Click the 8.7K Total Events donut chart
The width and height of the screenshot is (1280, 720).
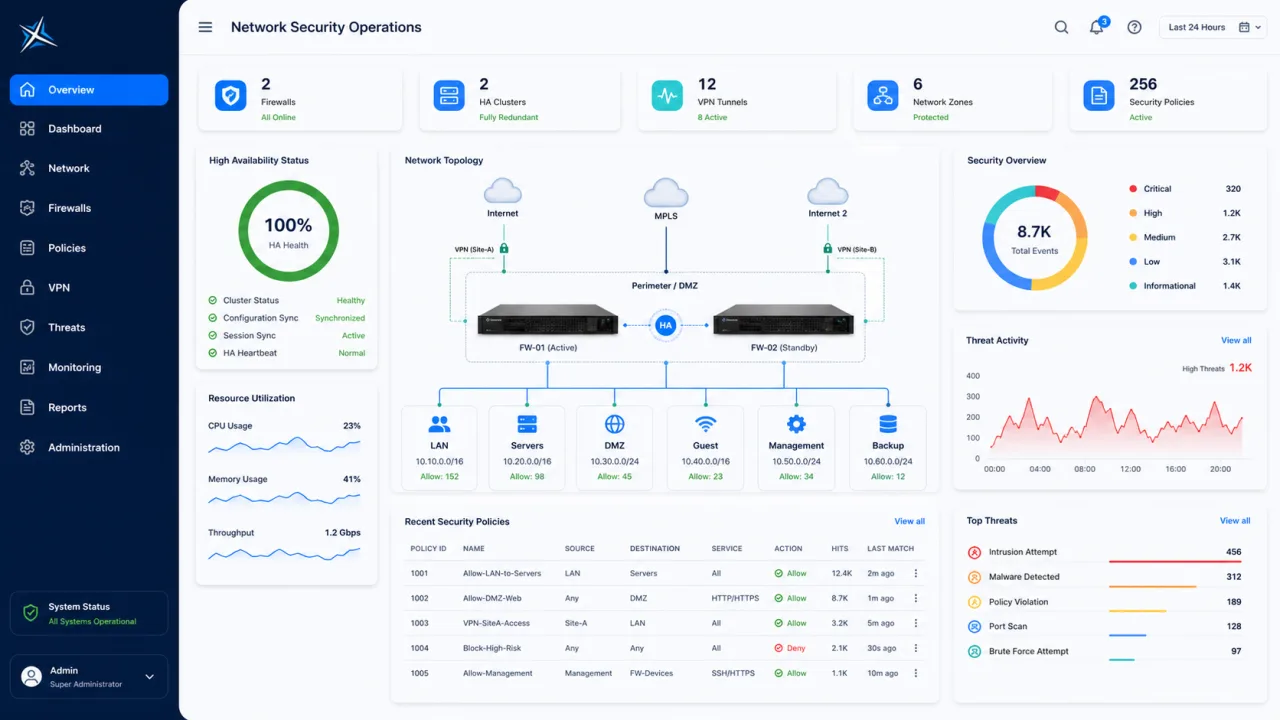coord(1034,238)
